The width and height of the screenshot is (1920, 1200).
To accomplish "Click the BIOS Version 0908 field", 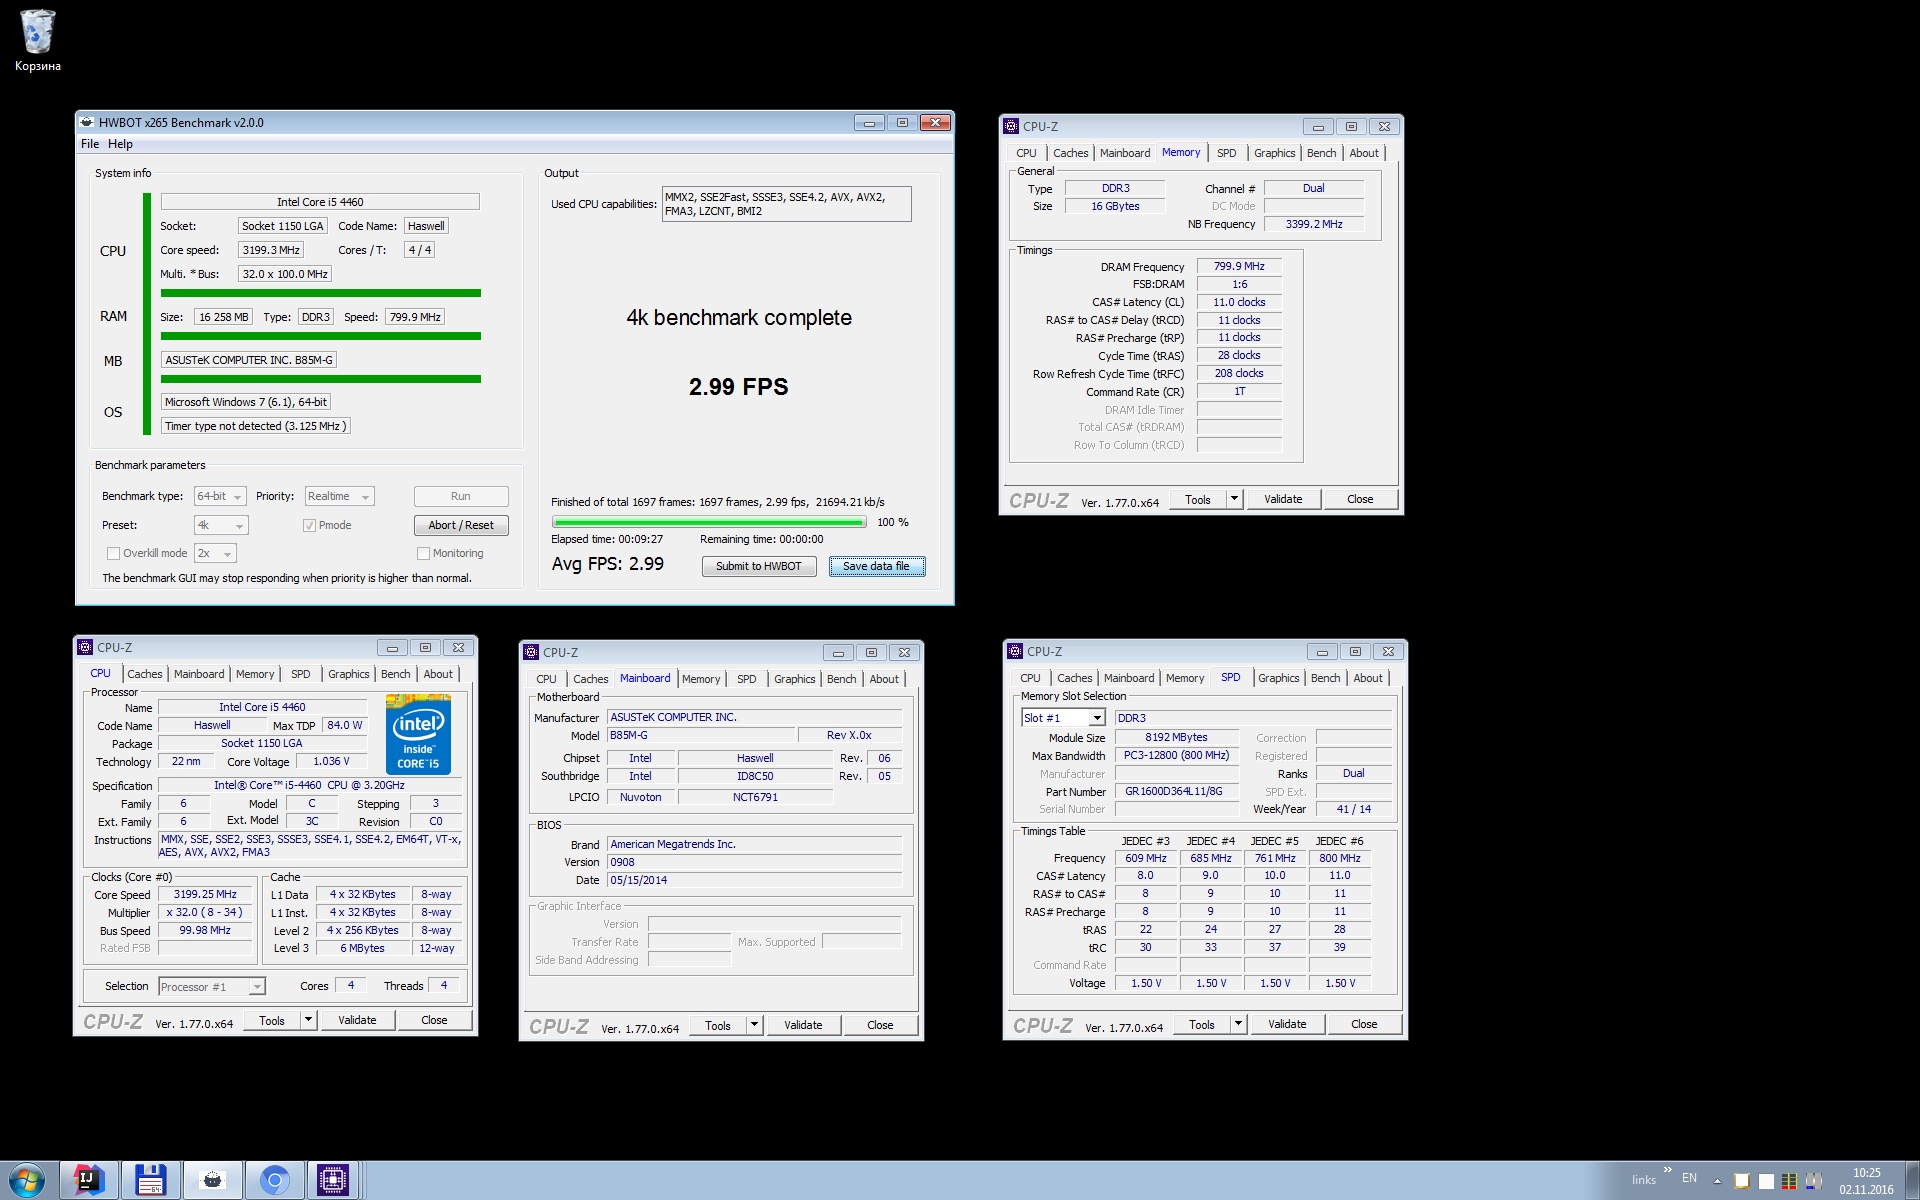I will point(754,862).
